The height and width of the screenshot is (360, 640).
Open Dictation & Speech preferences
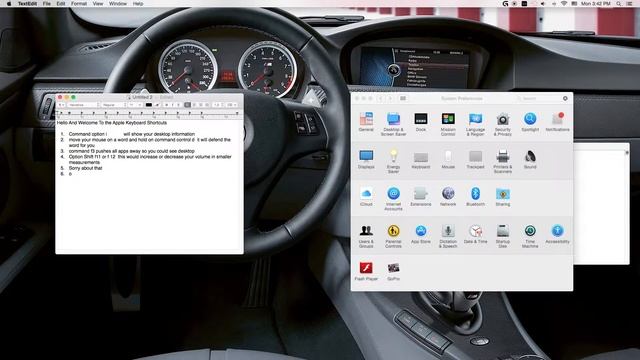coord(448,236)
